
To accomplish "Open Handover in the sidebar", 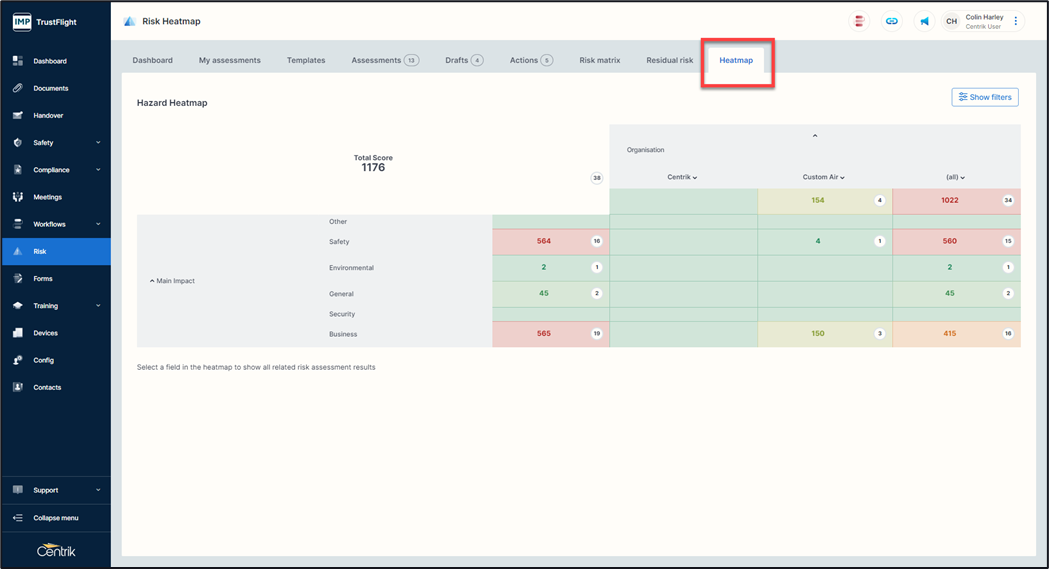I will [48, 115].
